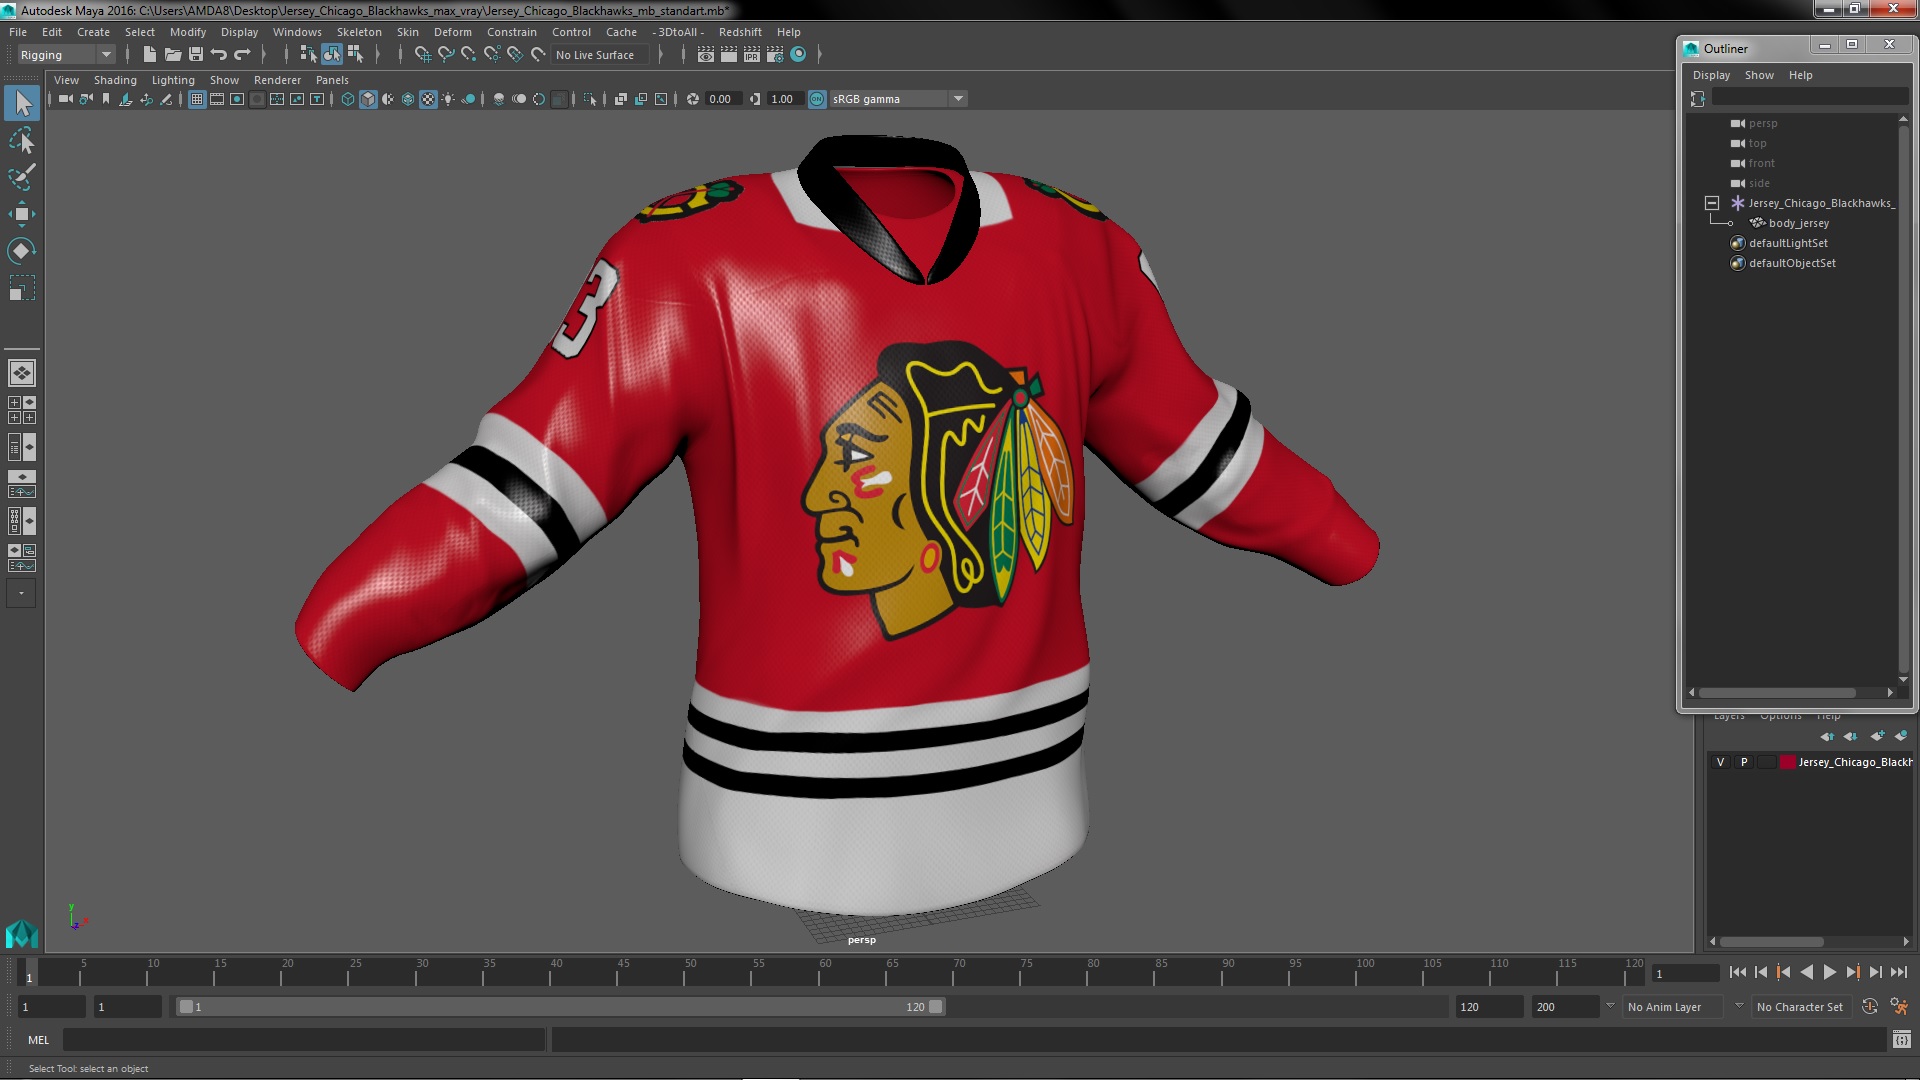Screen dimensions: 1920x1080
Task: Activate the Move tool
Action: (22, 213)
